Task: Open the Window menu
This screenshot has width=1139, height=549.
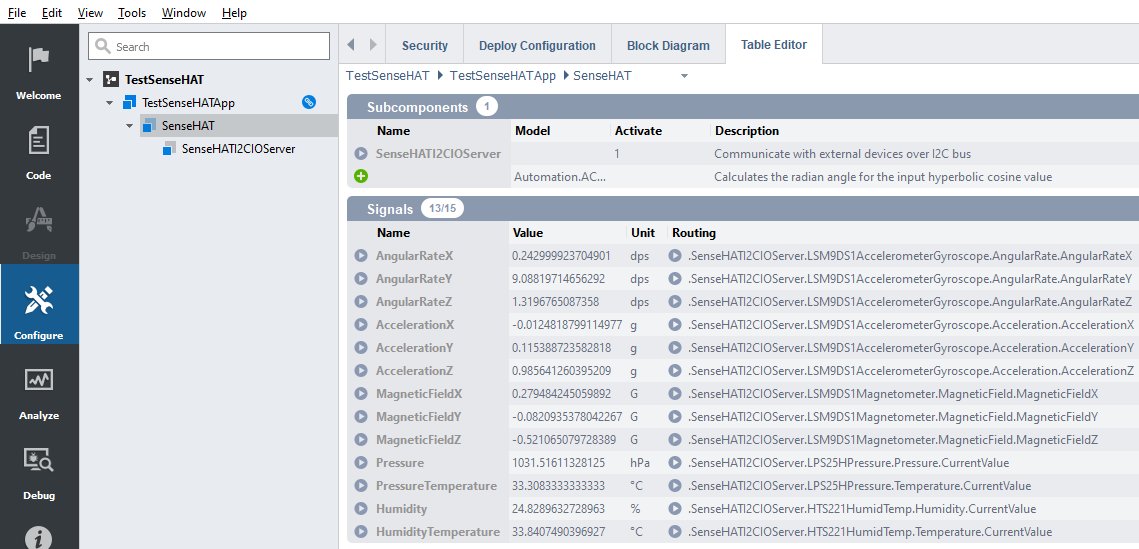Action: 184,12
